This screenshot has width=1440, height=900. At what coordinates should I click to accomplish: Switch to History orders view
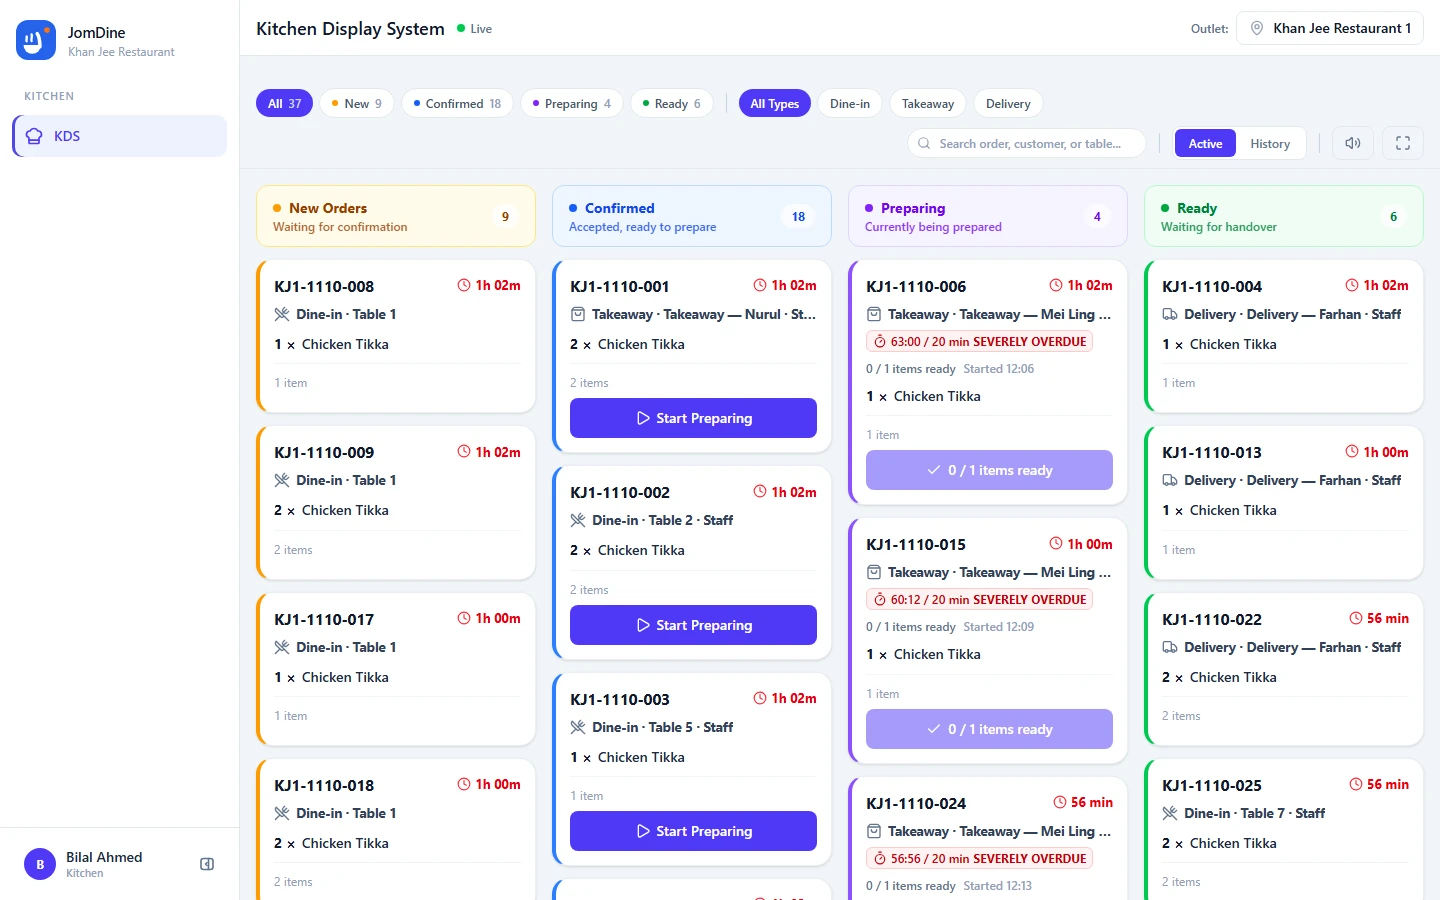[x=1270, y=143]
